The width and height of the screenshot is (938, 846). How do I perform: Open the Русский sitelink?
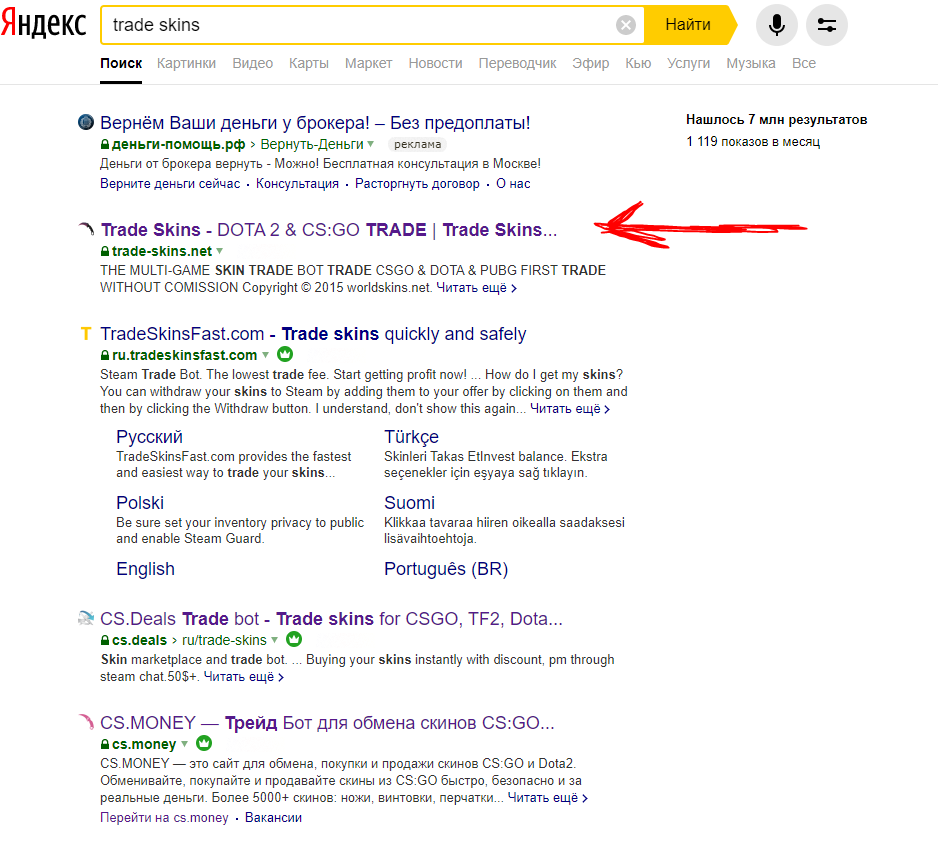(149, 437)
